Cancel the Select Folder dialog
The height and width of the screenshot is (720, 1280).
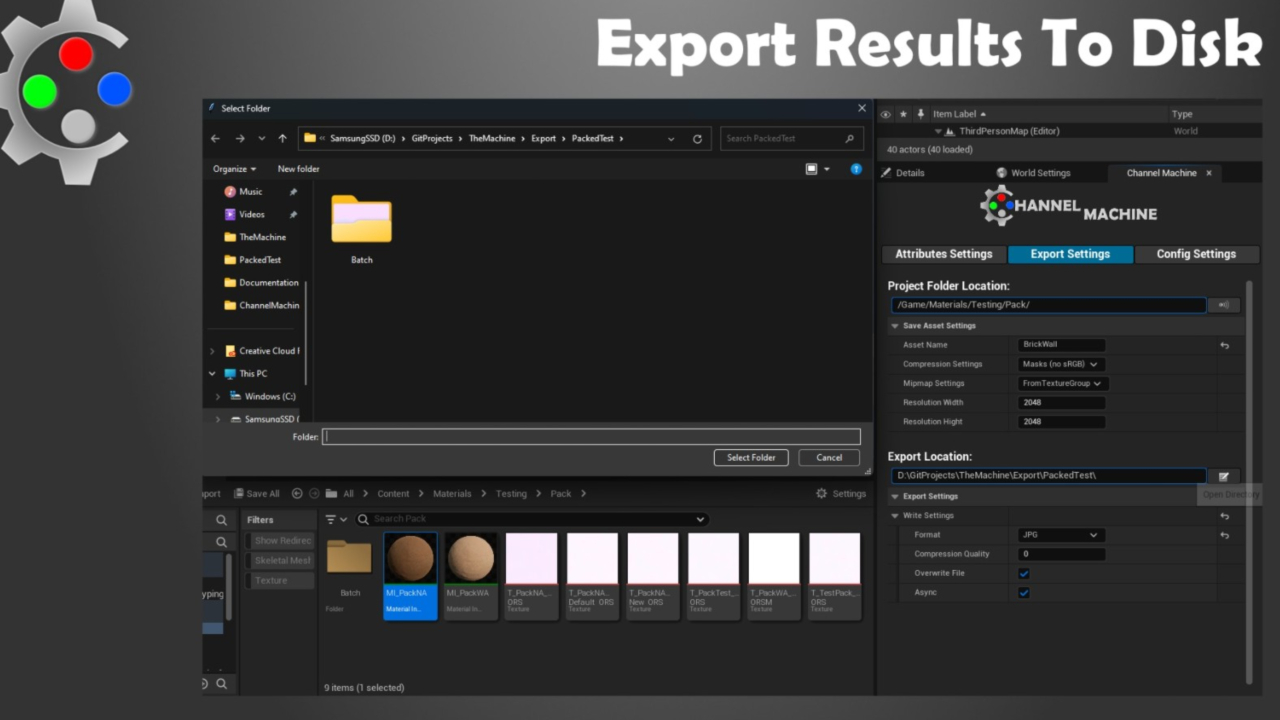829,457
